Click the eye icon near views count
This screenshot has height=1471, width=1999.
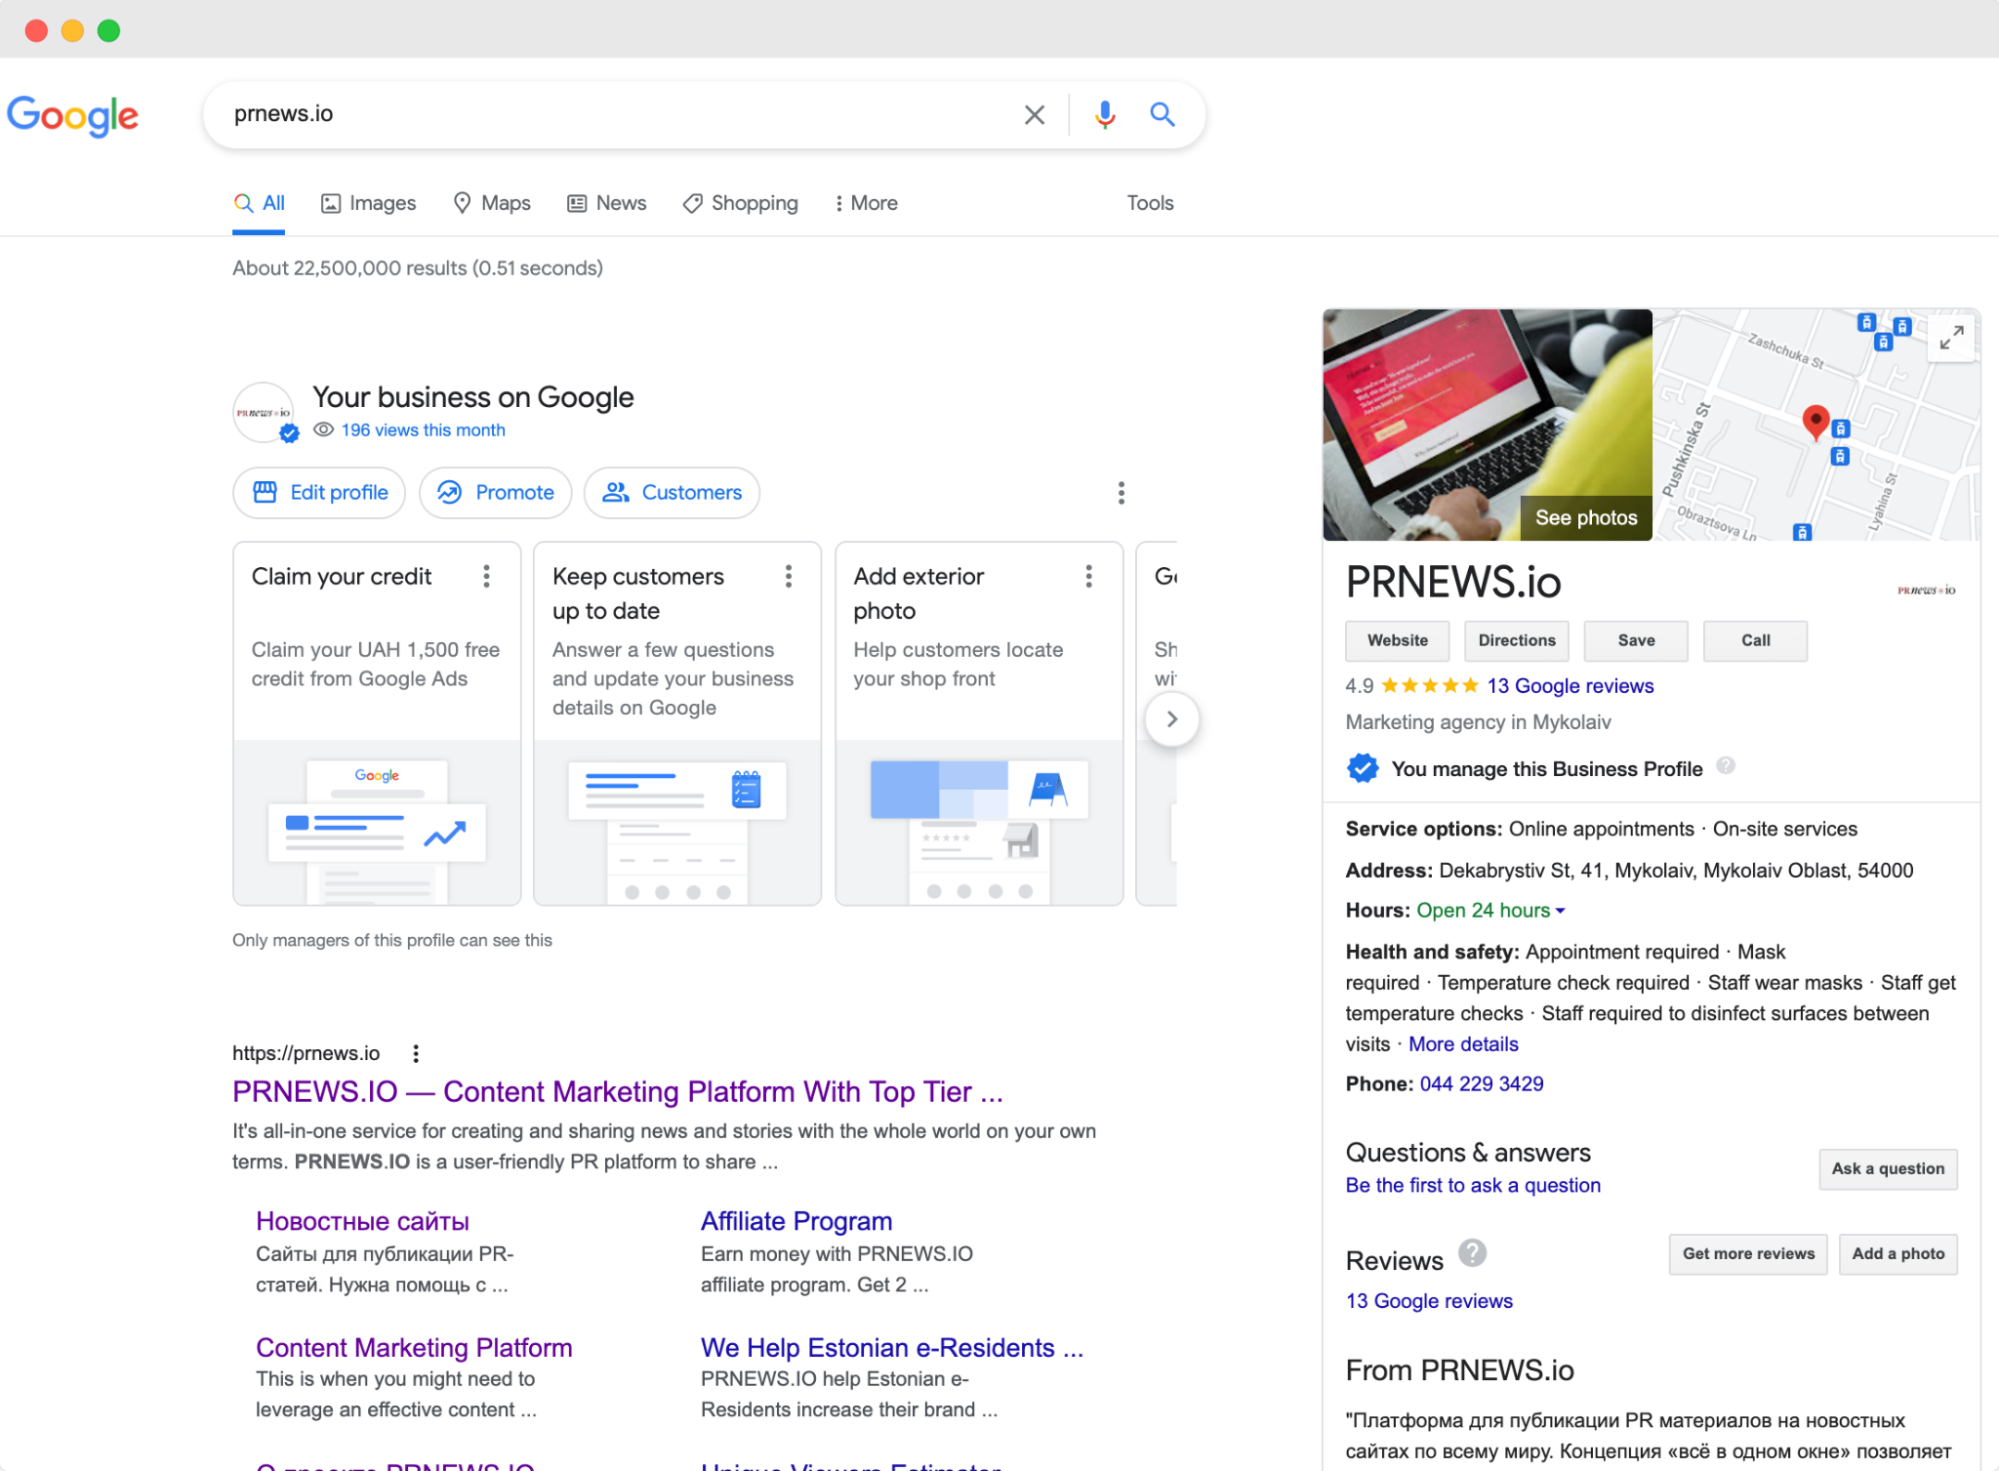(x=323, y=430)
